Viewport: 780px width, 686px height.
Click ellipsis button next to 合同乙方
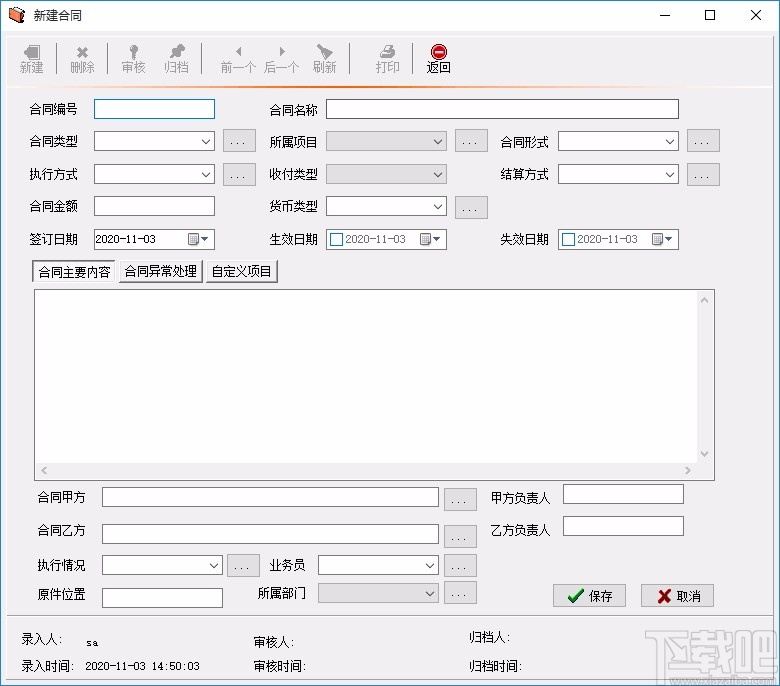point(460,536)
